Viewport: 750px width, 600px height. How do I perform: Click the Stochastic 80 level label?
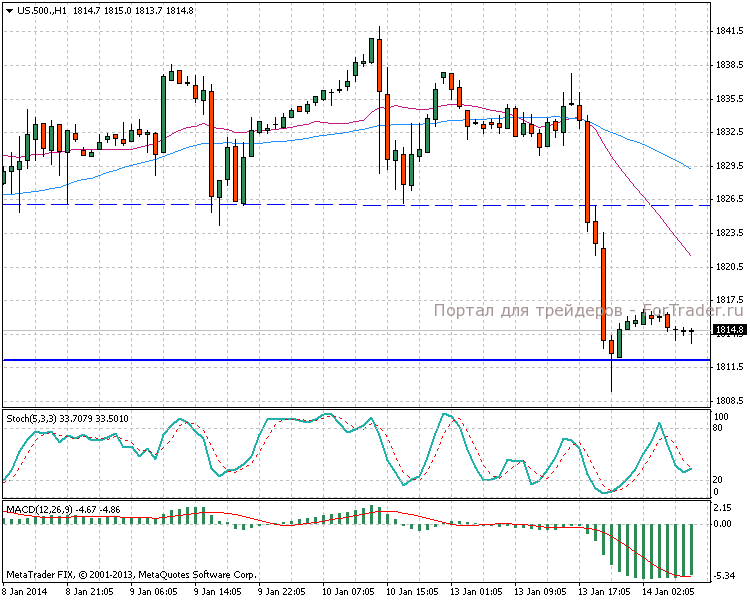(717, 428)
